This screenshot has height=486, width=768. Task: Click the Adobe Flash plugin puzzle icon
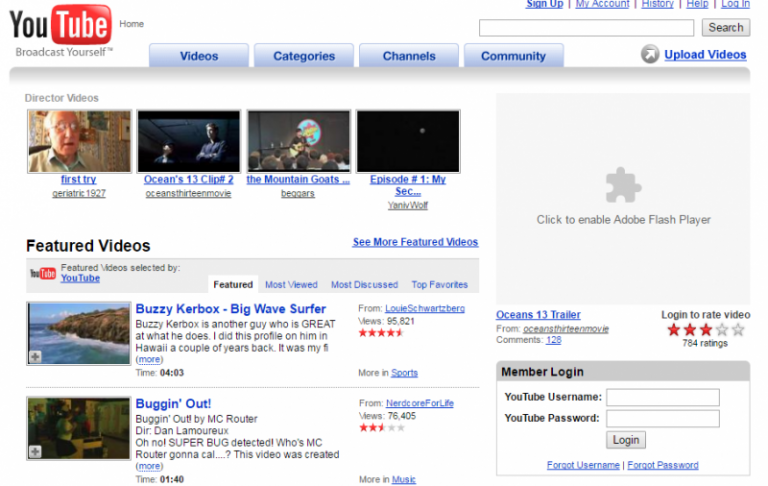coord(623,185)
